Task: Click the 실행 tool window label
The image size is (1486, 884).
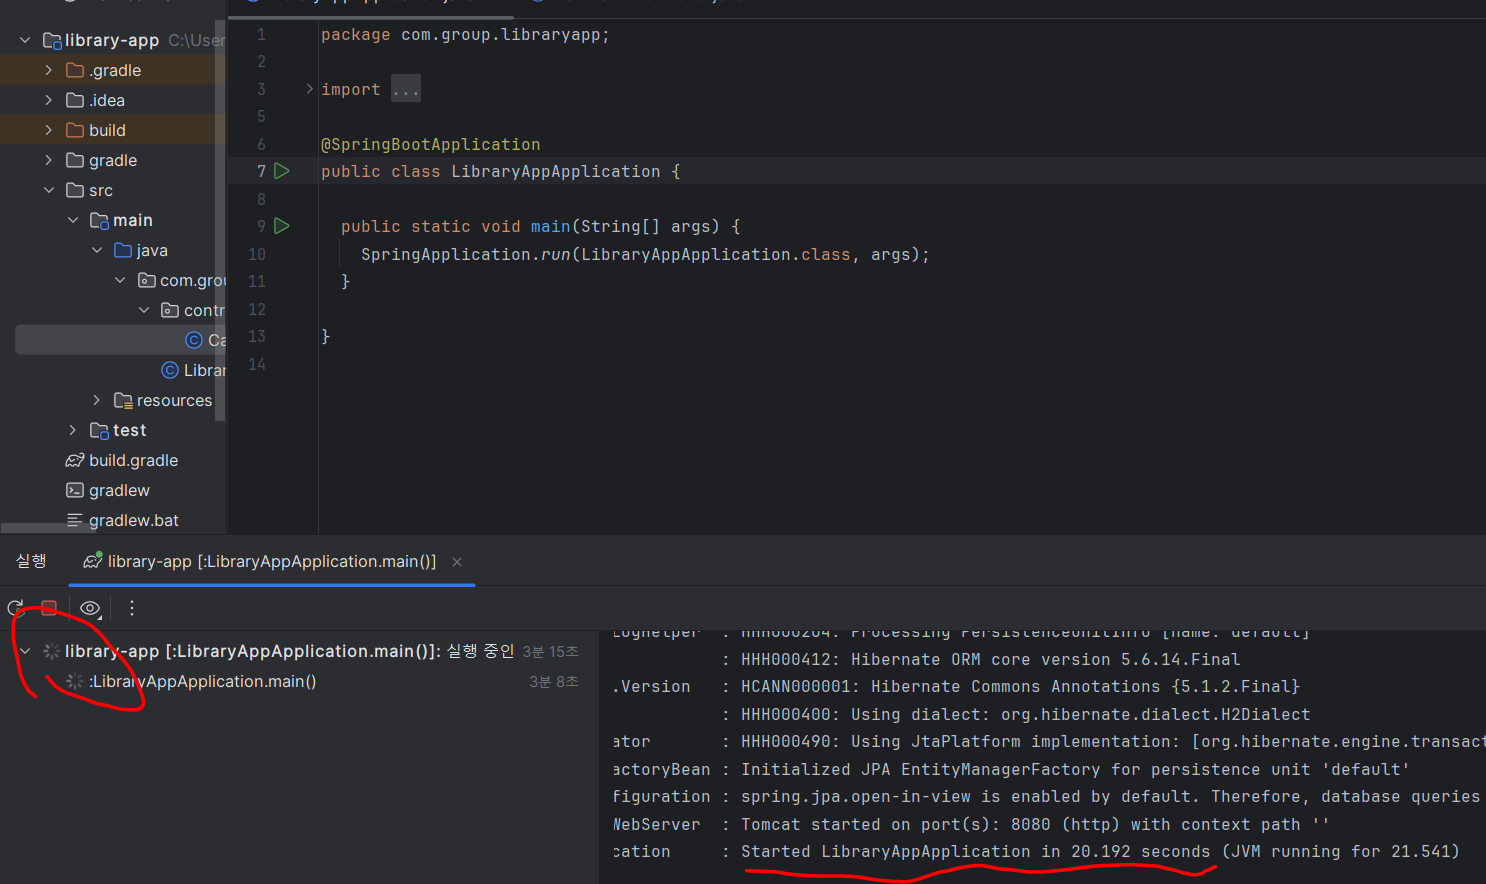Action: 31,561
